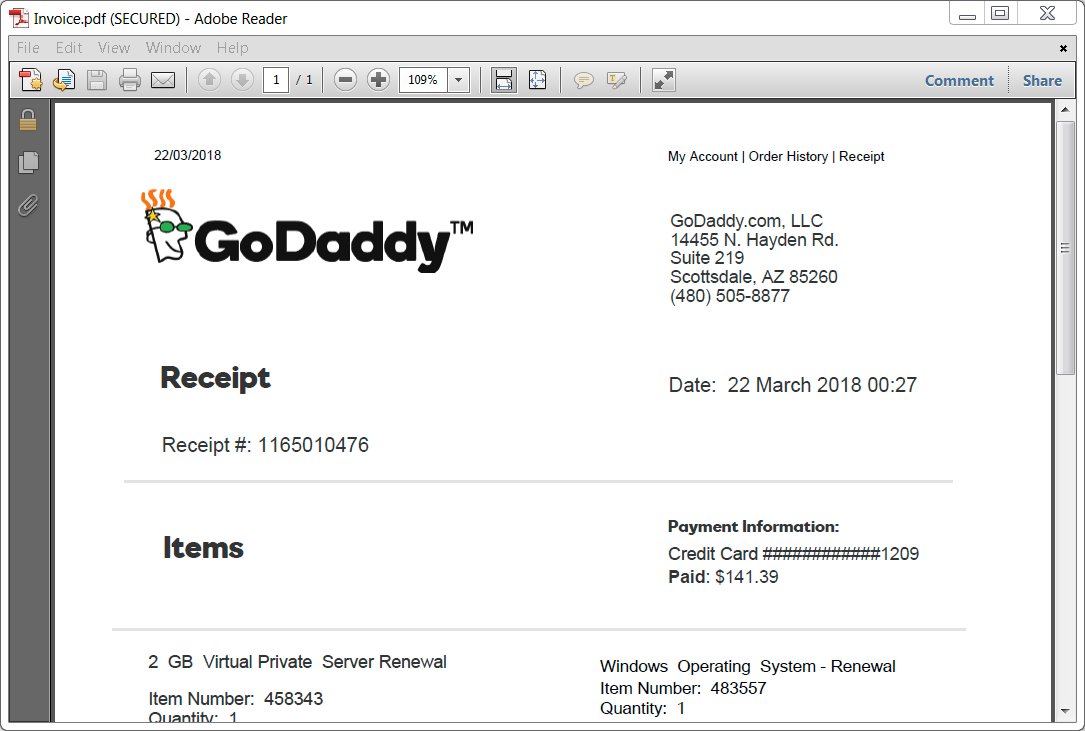This screenshot has height=731, width=1085.
Task: Click the Paid: $141.39 amount
Action: click(x=723, y=577)
